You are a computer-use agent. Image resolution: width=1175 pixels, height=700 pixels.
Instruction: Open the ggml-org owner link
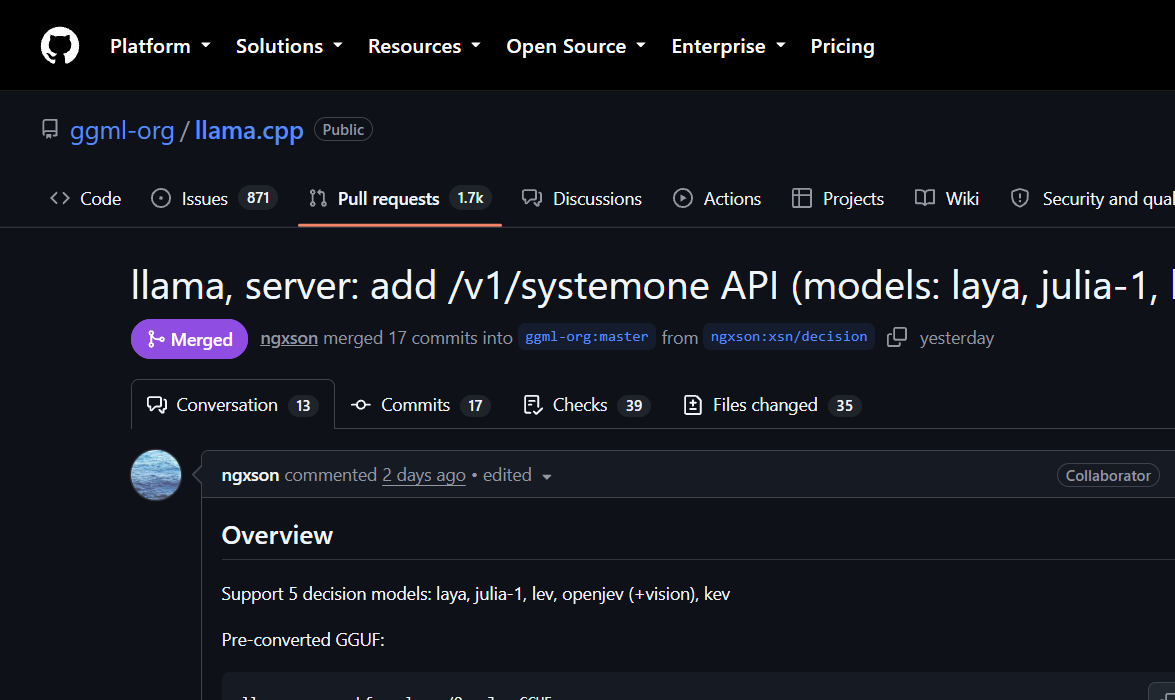(x=122, y=130)
